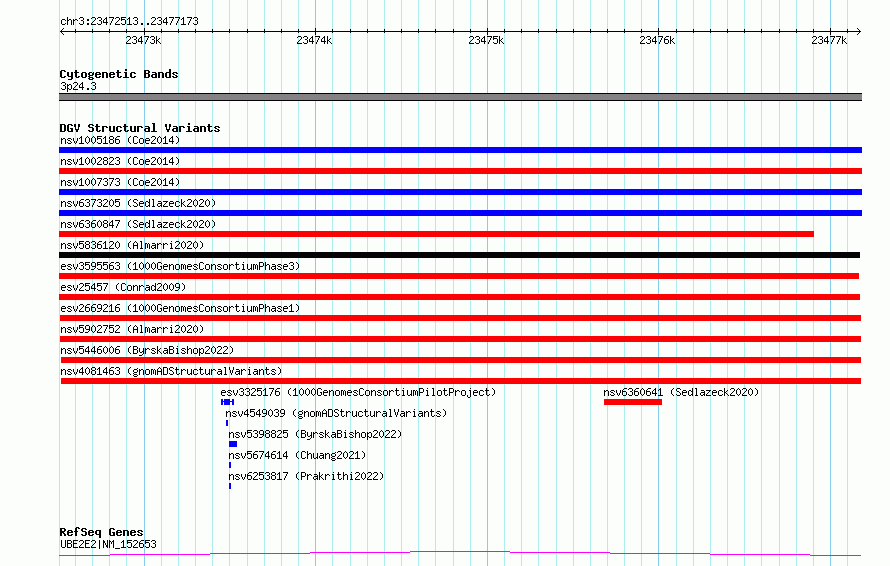Open the esv25457 (Conrad2009) red bar

coord(460,297)
